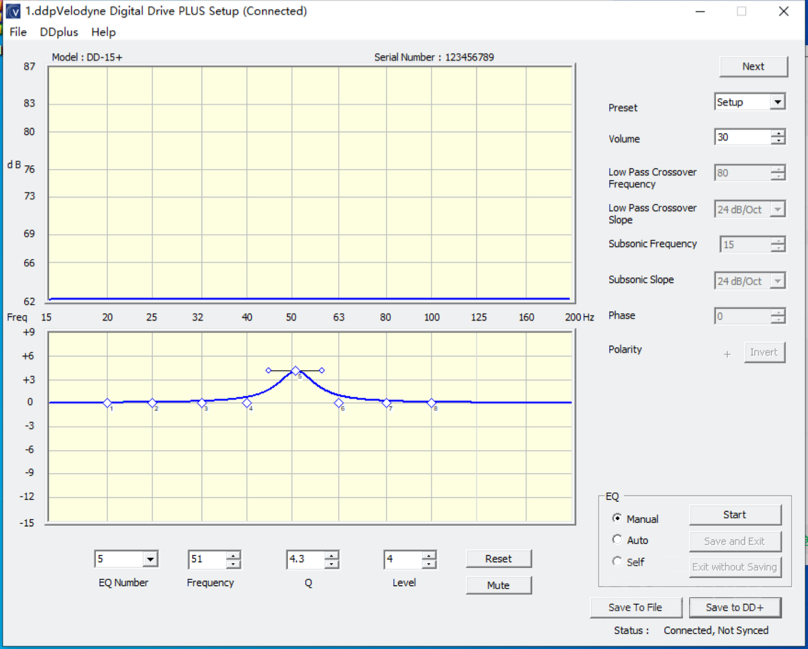Increase Level with up arrow
The height and width of the screenshot is (649, 808).
tap(429, 555)
